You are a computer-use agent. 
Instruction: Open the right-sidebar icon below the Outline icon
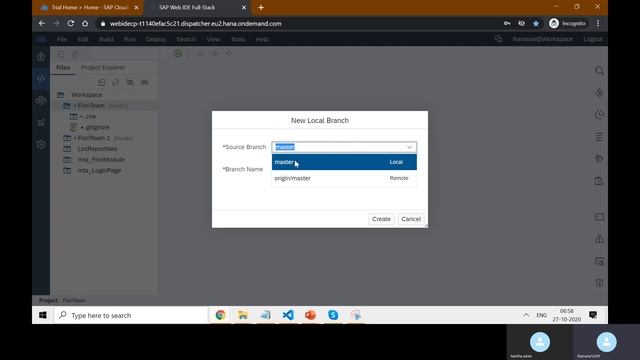pyautogui.click(x=599, y=158)
